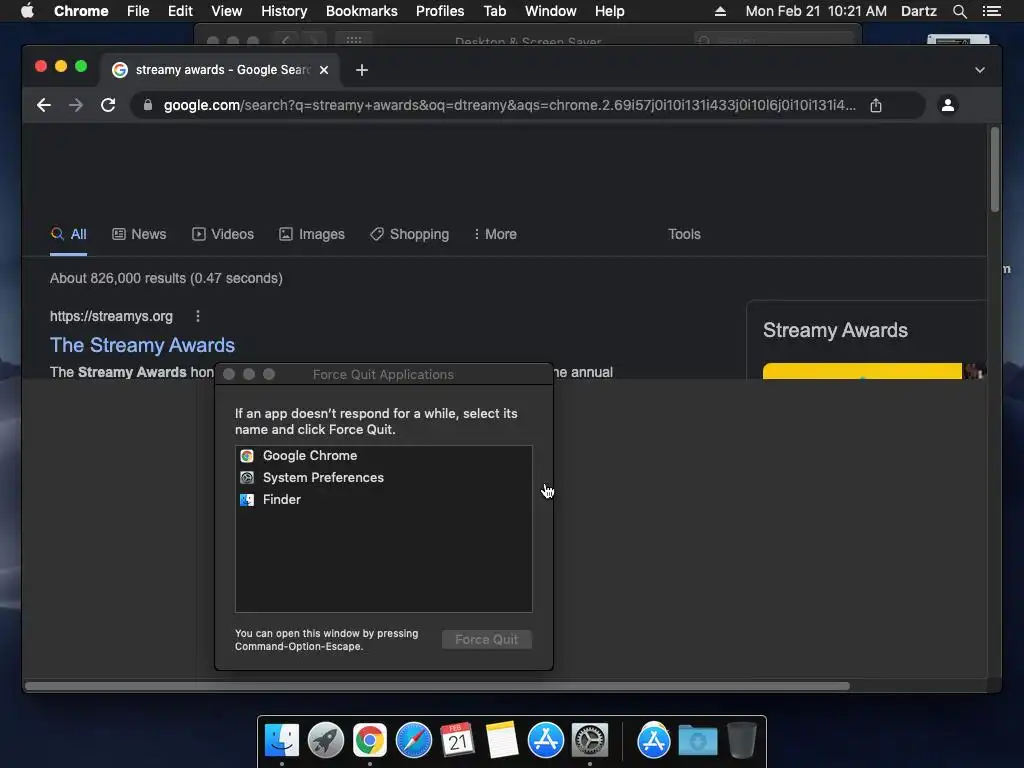The width and height of the screenshot is (1024, 768).
Task: Click the Chrome back arrow
Action: coord(44,105)
